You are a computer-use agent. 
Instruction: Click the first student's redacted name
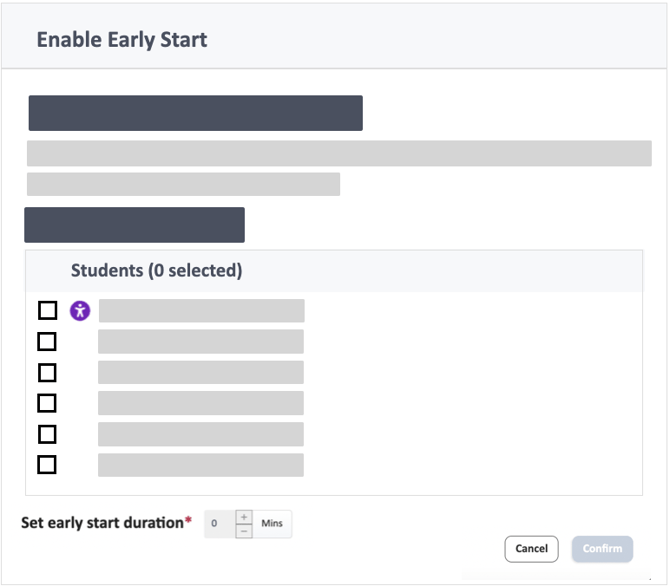pos(201,311)
